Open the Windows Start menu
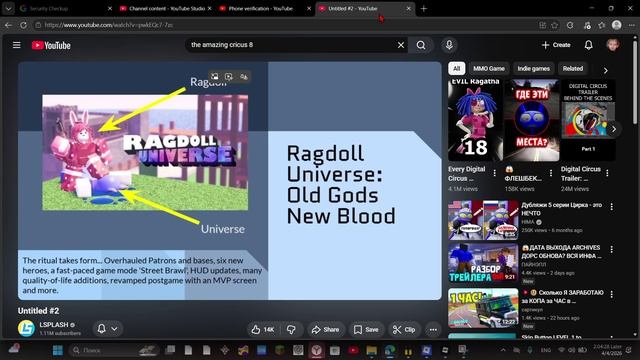Viewport: 640px width, 360px height. coord(58,350)
